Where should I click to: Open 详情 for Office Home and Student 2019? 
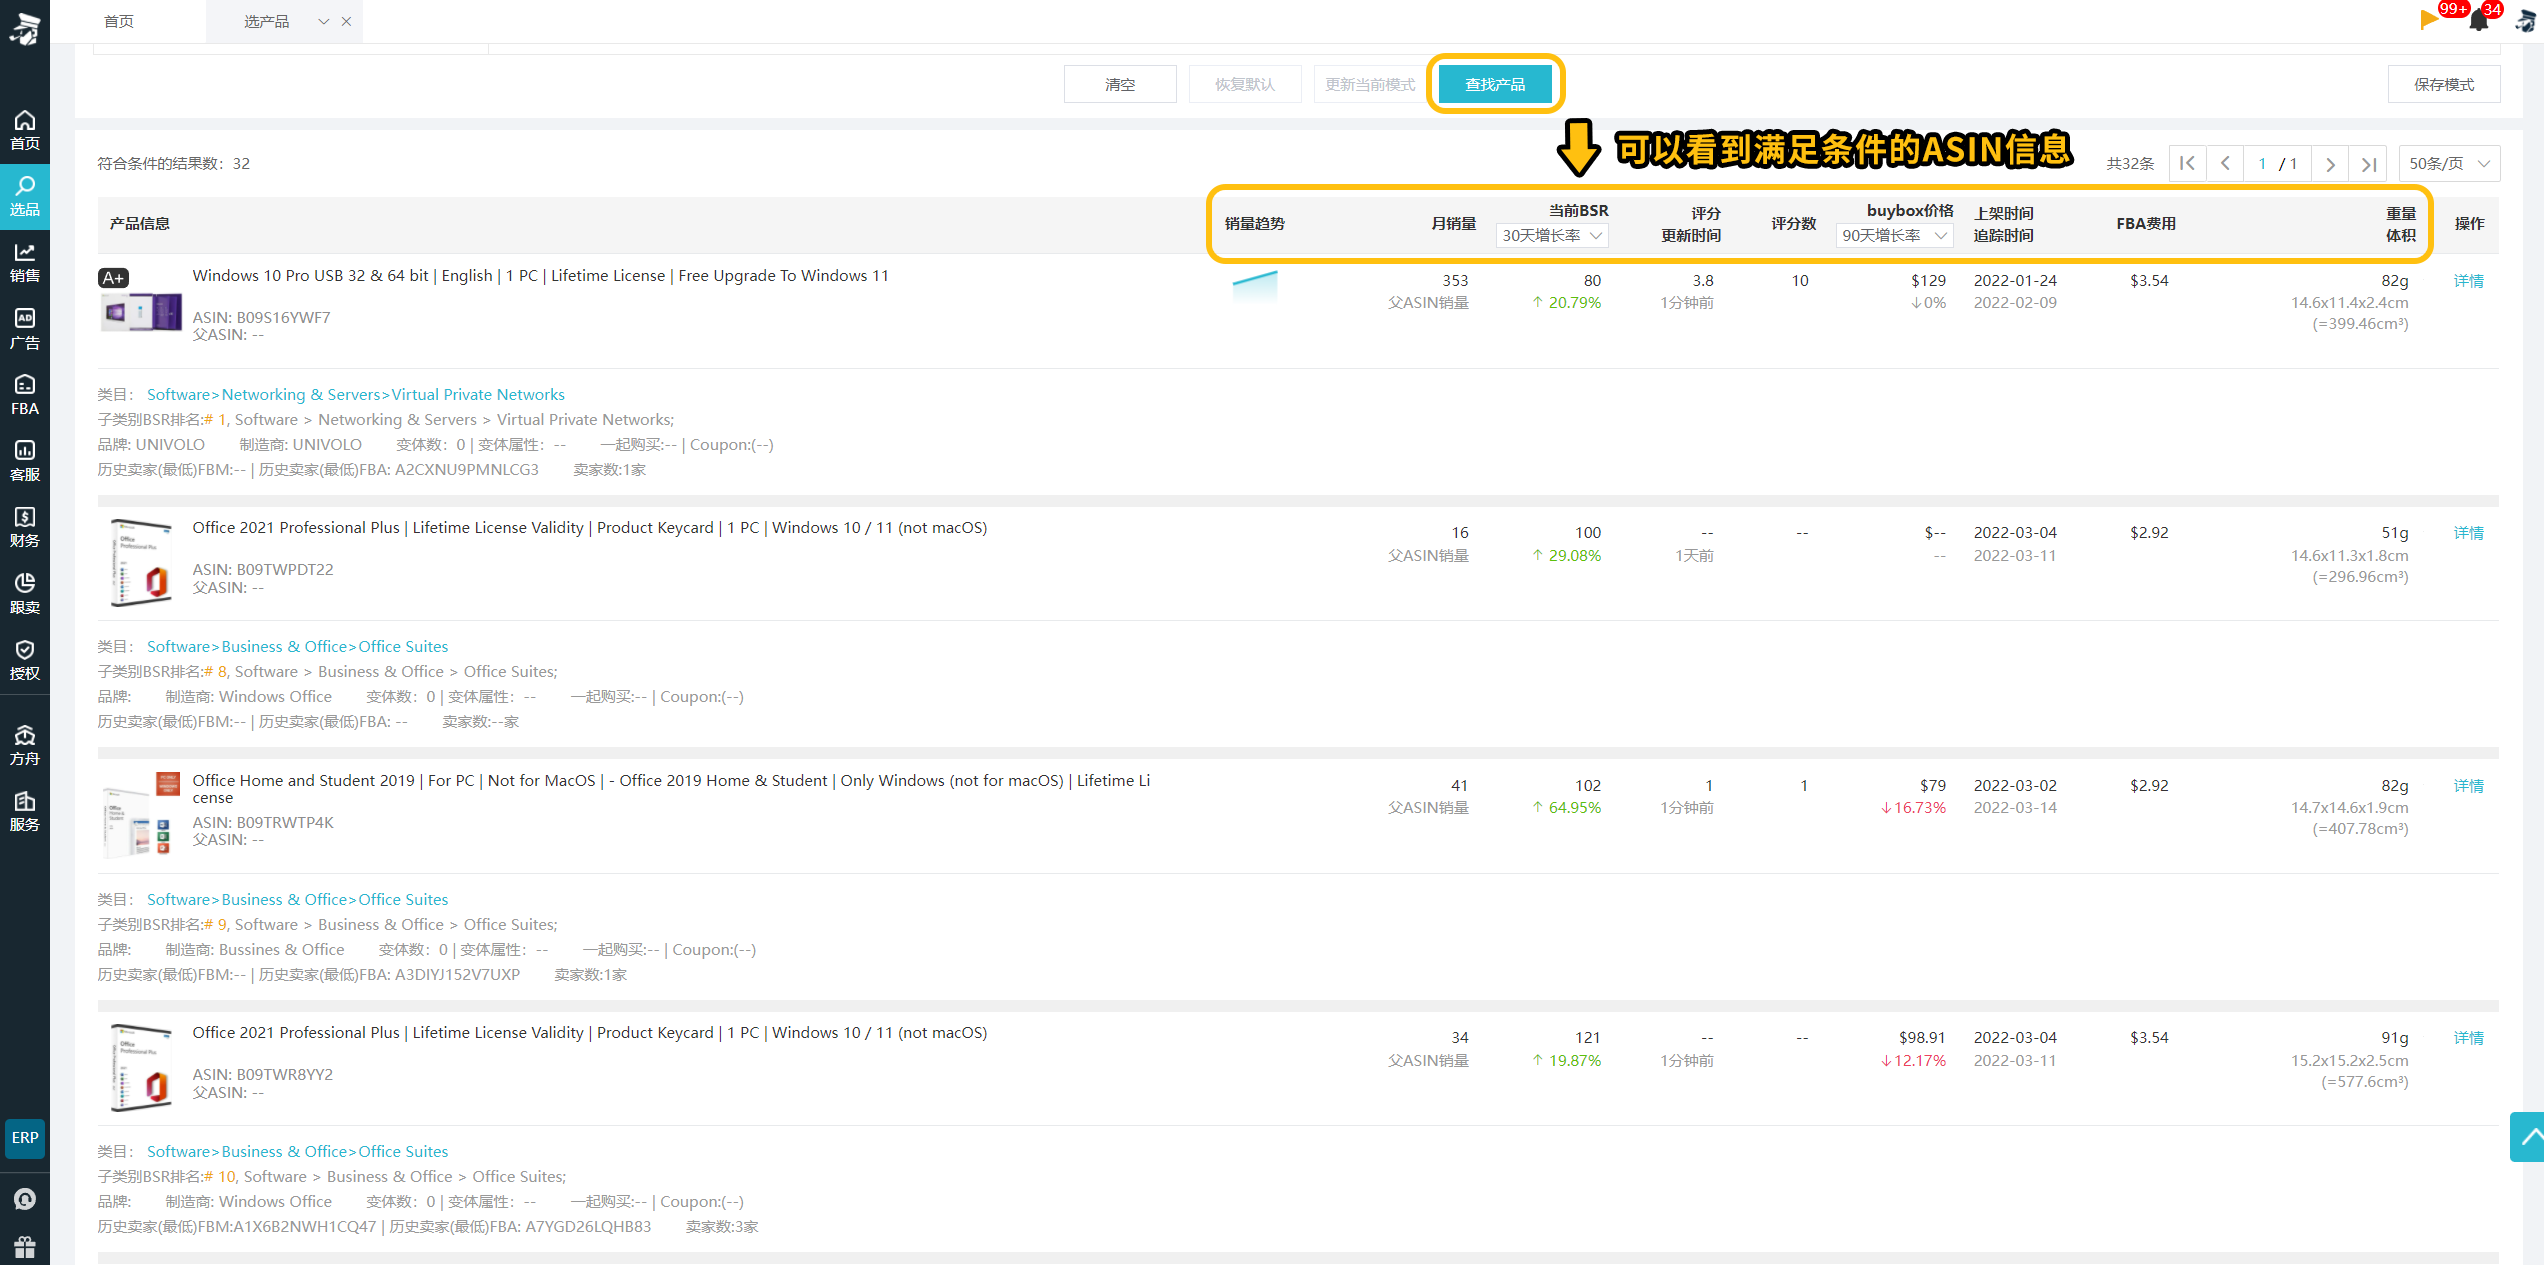coord(2468,786)
